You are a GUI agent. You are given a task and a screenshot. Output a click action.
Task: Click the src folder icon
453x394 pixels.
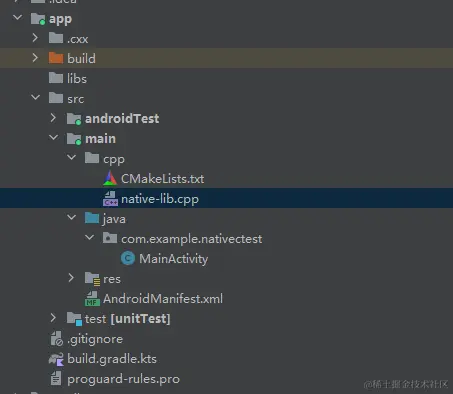56,98
